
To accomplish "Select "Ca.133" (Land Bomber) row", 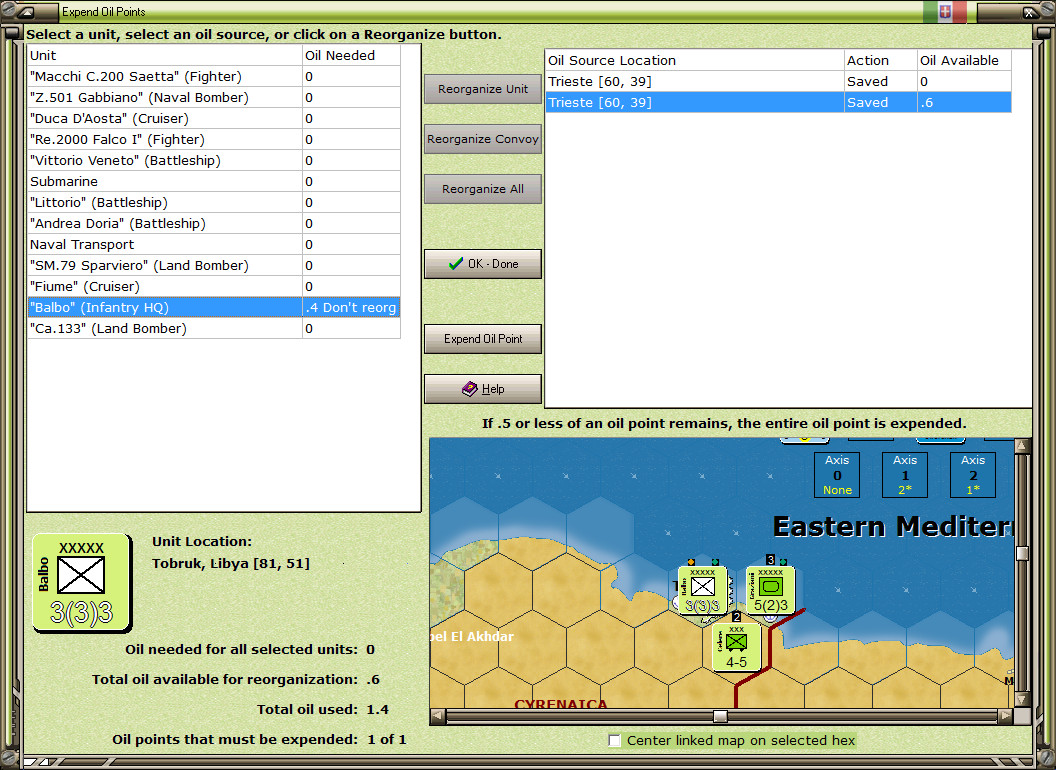I will tap(214, 328).
